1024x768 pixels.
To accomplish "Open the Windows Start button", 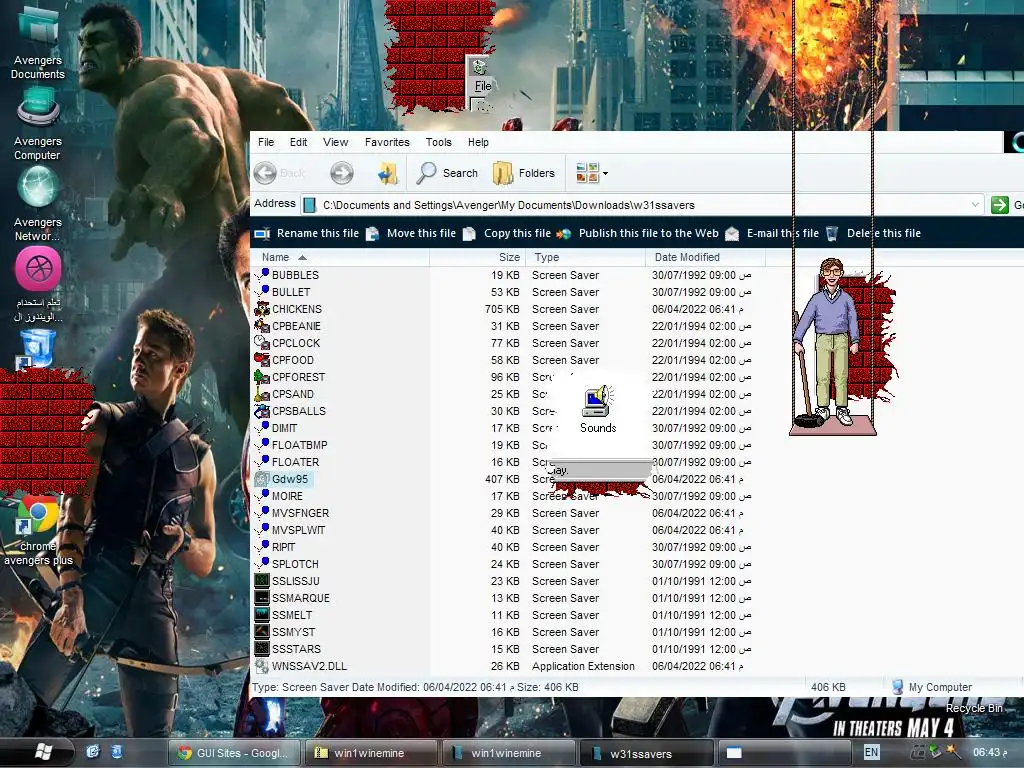I will click(x=43, y=752).
